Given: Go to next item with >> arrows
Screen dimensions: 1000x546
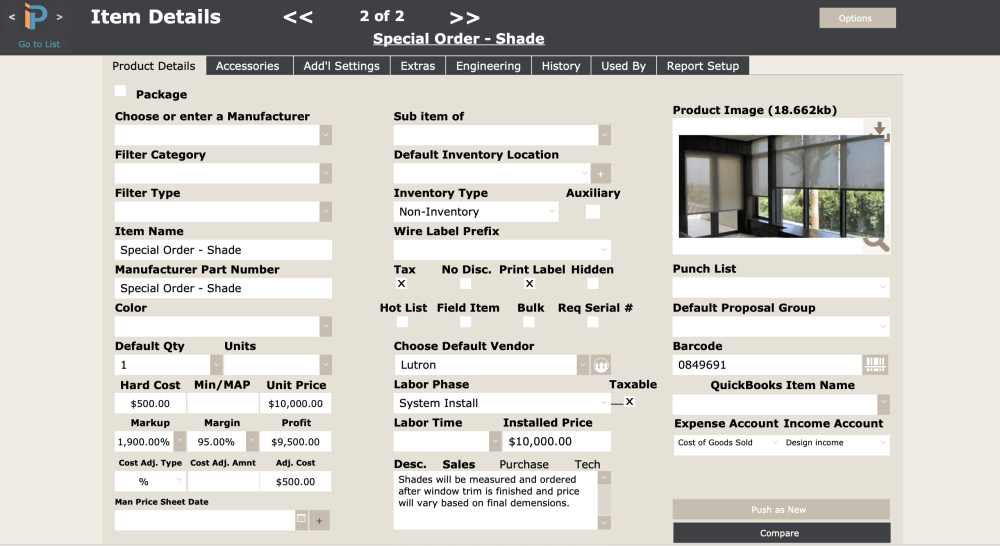Looking at the screenshot, I should point(464,17).
